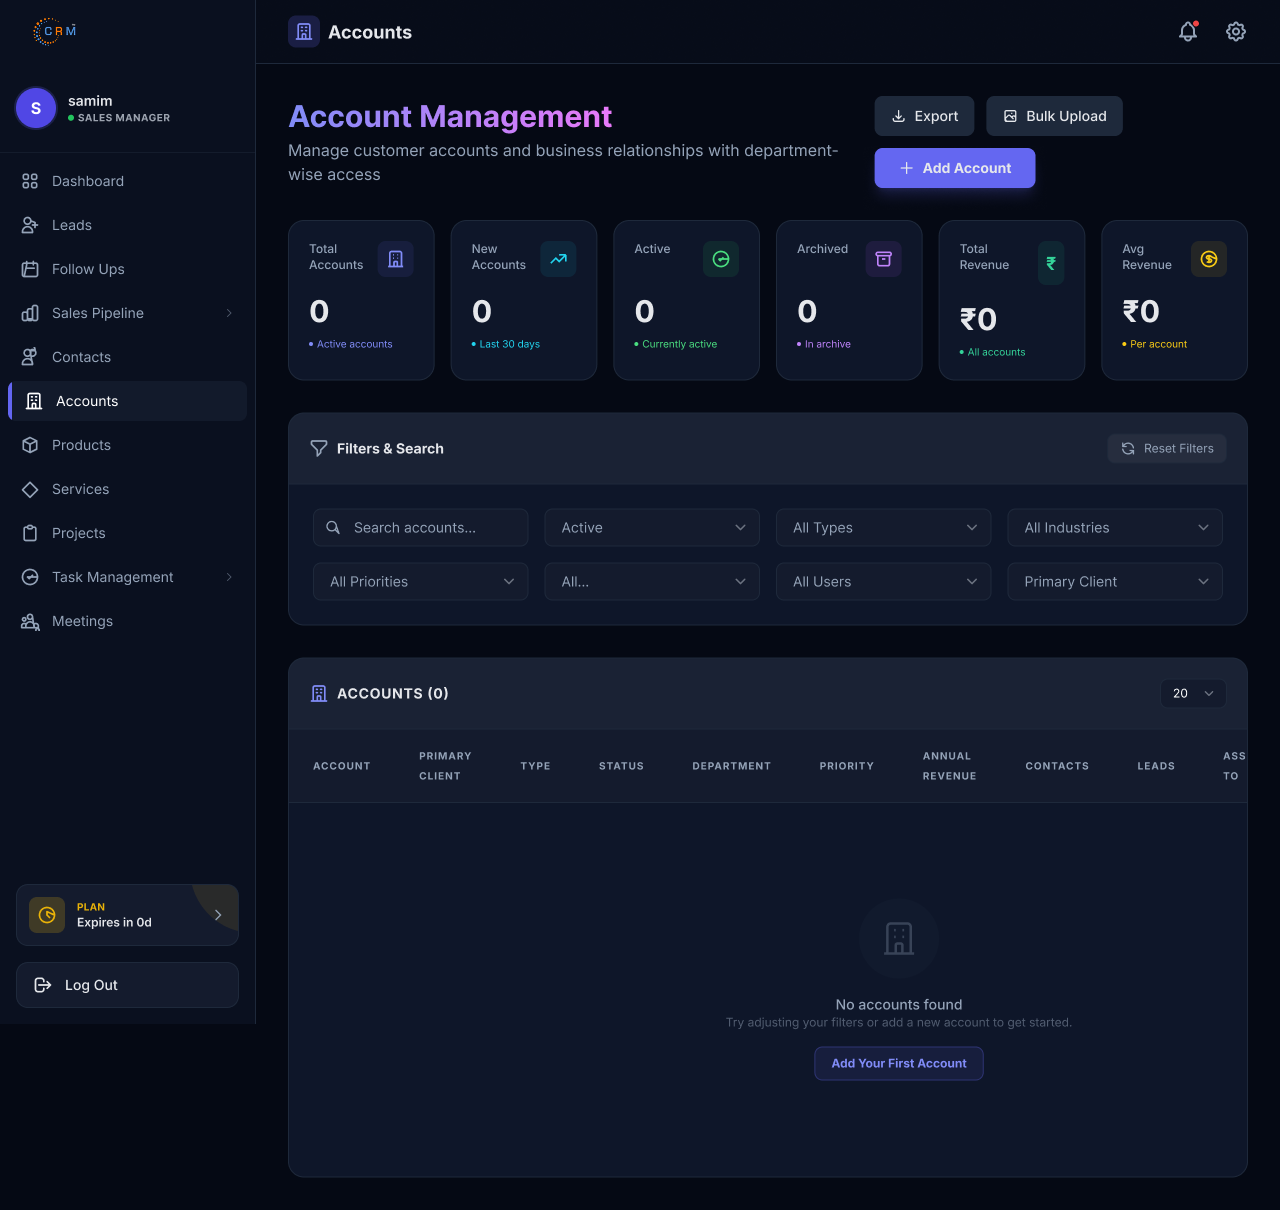Screen dimensions: 1280x1210
Task: Click the Search accounts input field
Action: [421, 528]
